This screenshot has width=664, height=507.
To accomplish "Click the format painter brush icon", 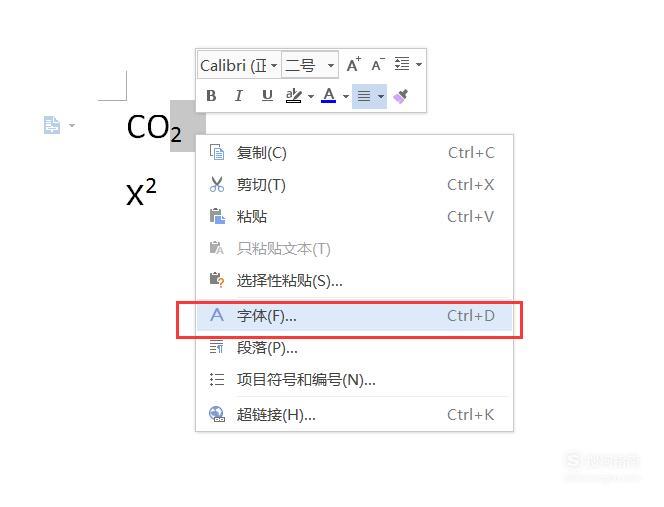I will (400, 96).
